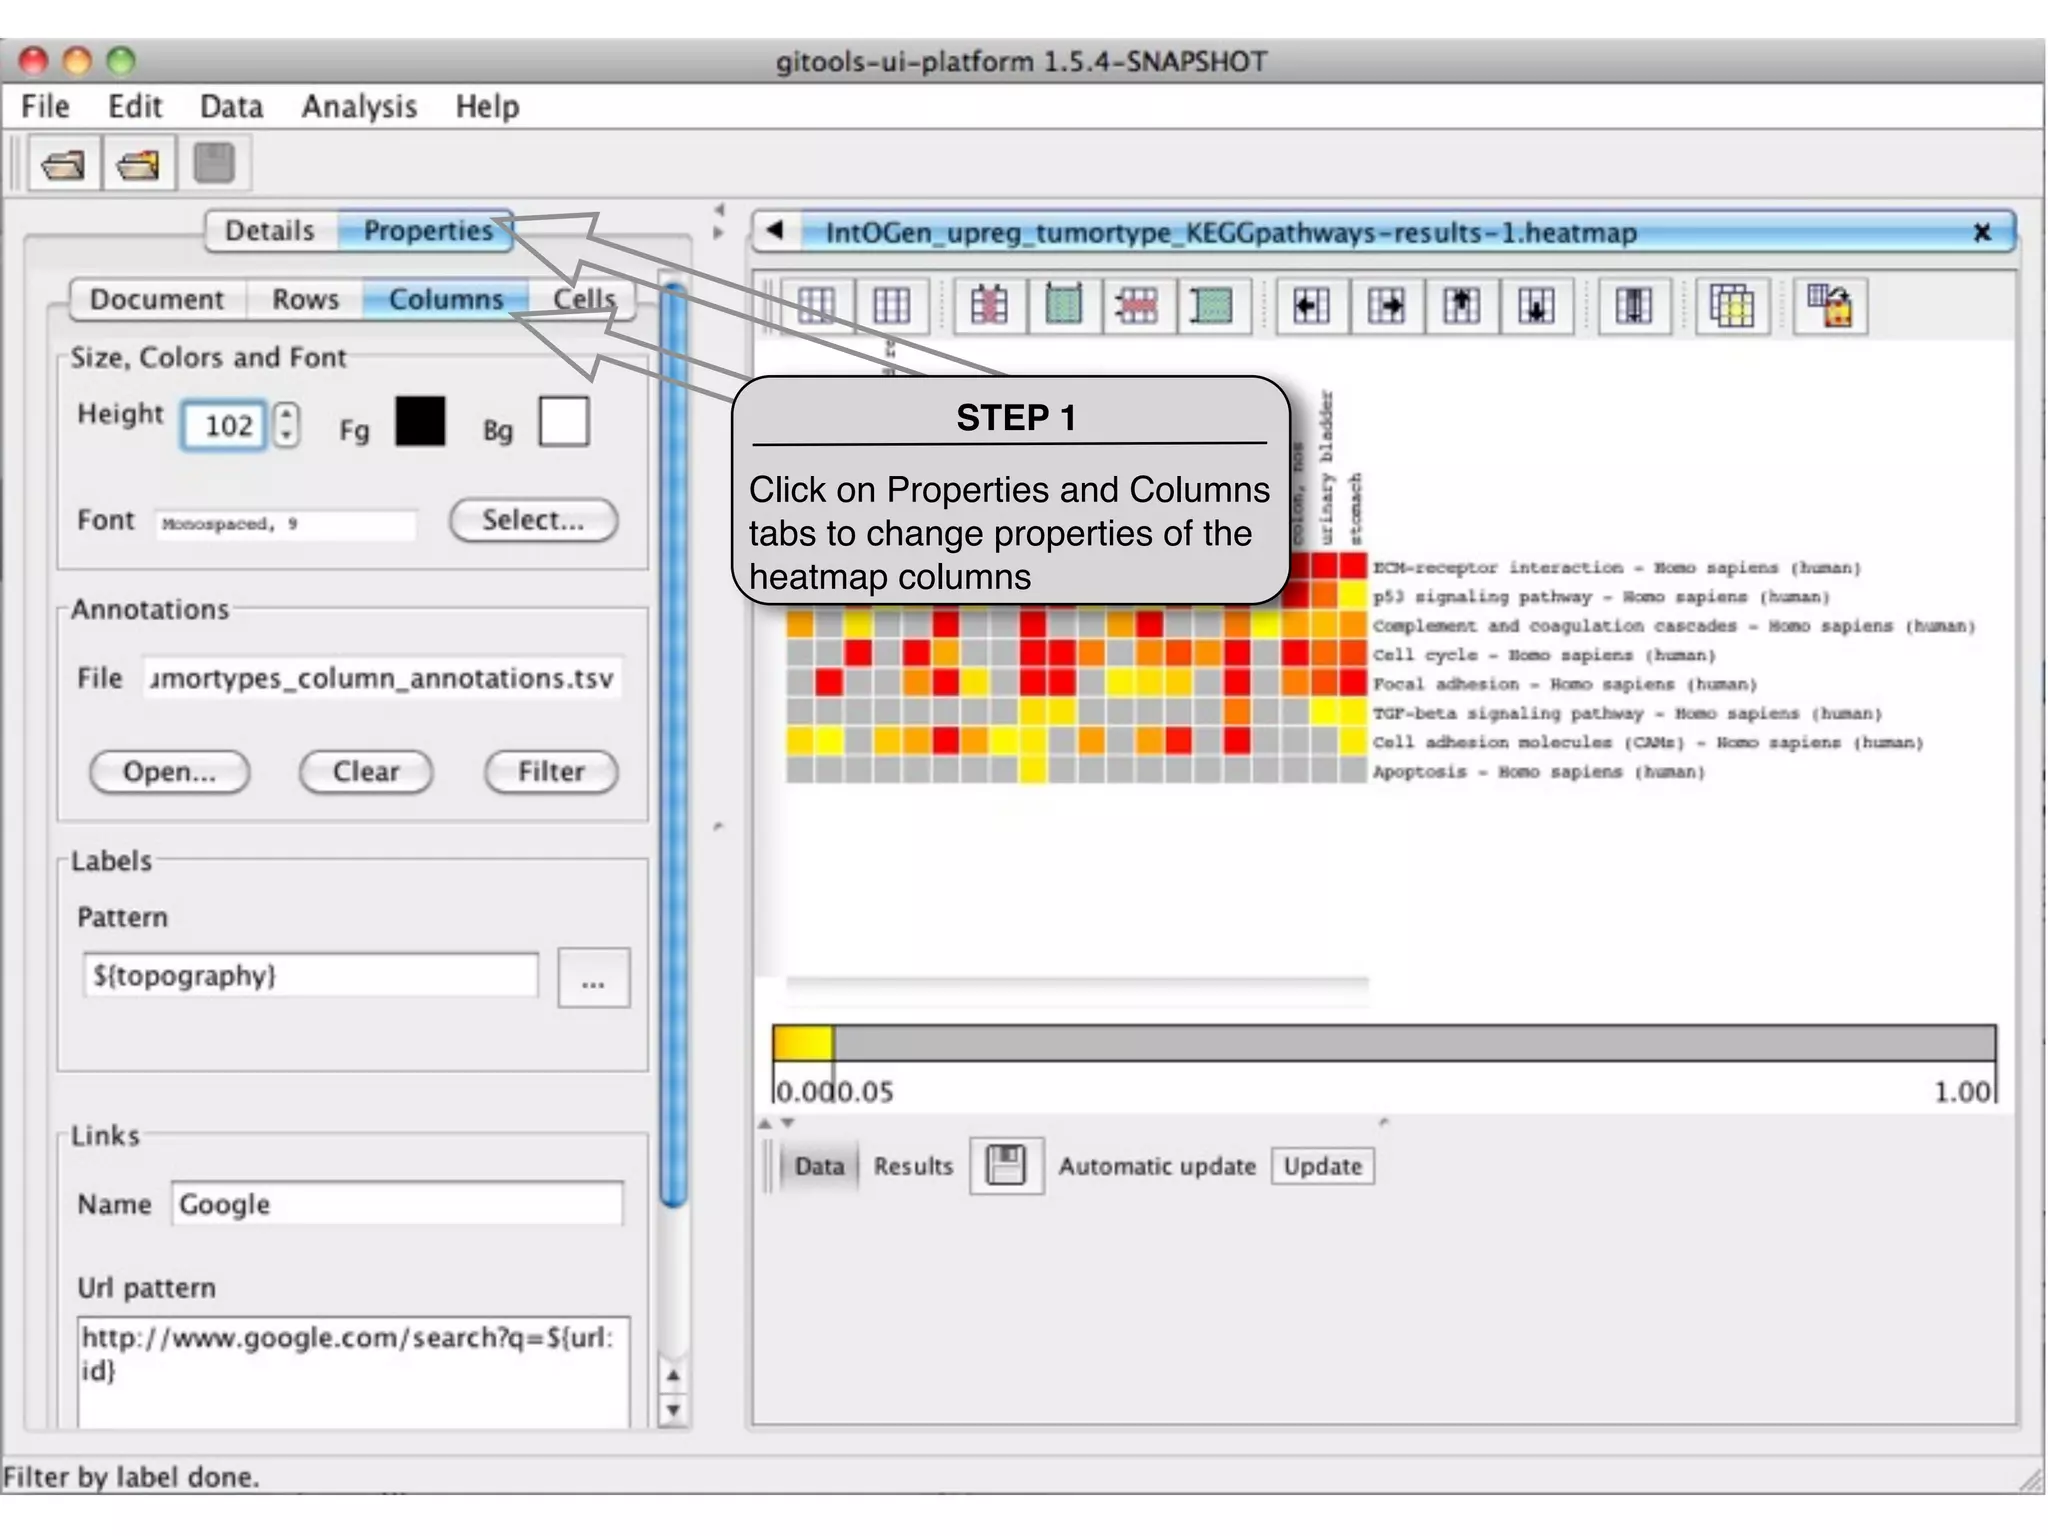Click the Links Name field containing Google

tap(396, 1204)
